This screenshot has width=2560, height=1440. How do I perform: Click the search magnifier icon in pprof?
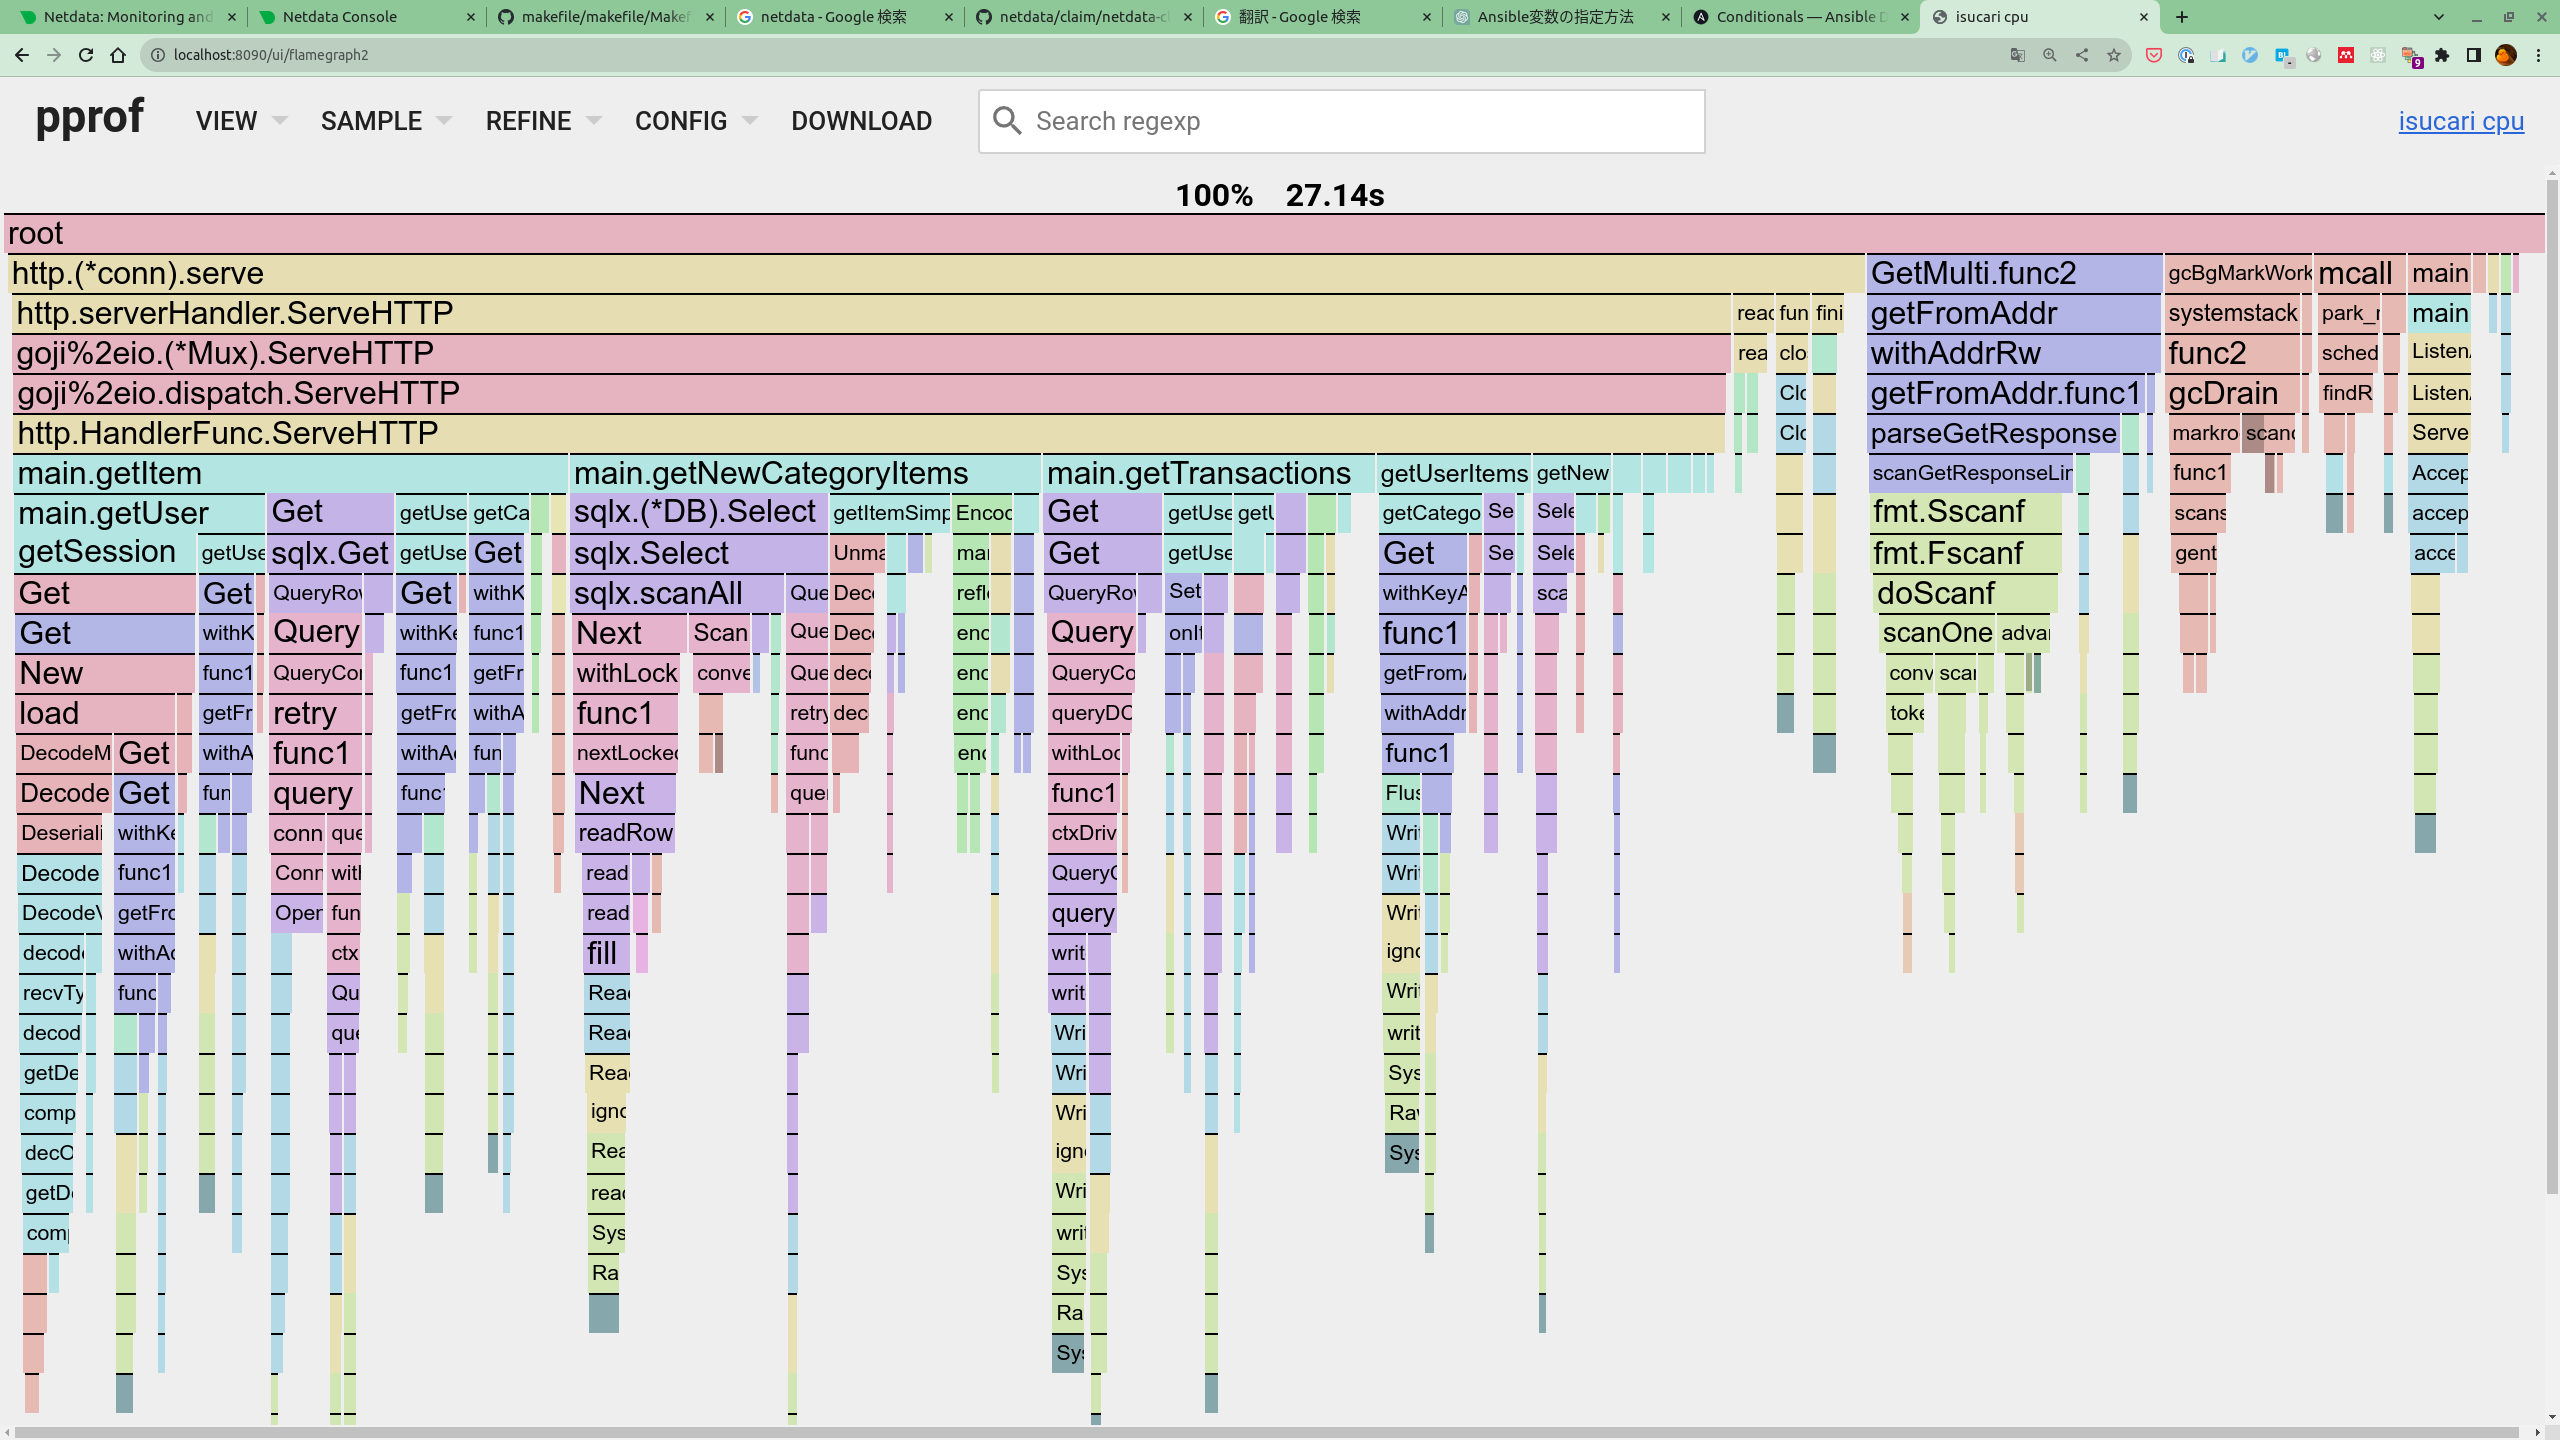1007,121
